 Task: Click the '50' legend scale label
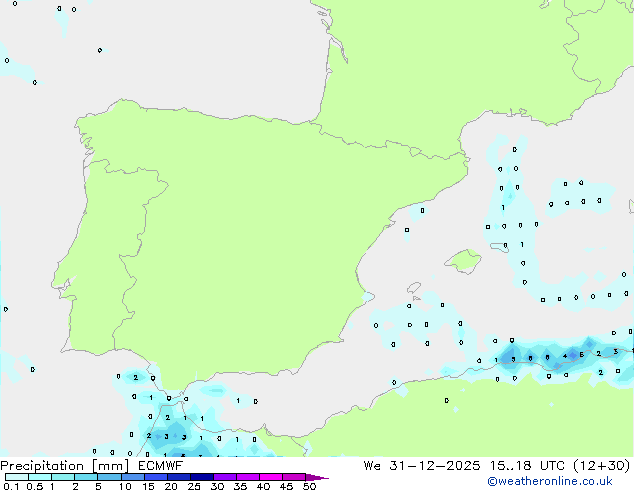[309, 486]
